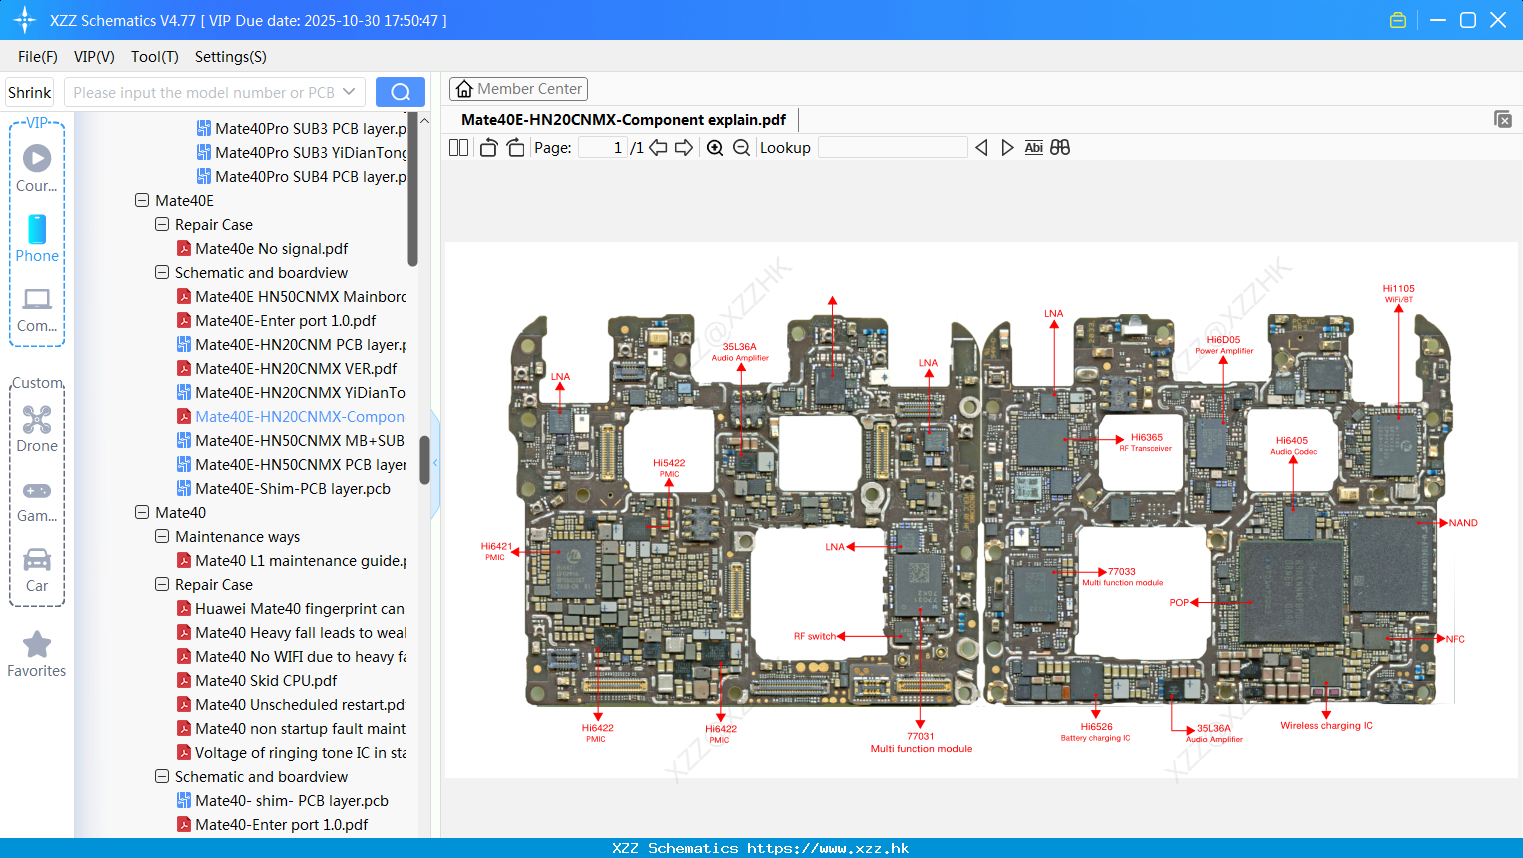Image resolution: width=1523 pixels, height=858 pixels.
Task: Select the Mate40E-HN20CNMX-Component explain.pdf tab
Action: pyautogui.click(x=623, y=119)
